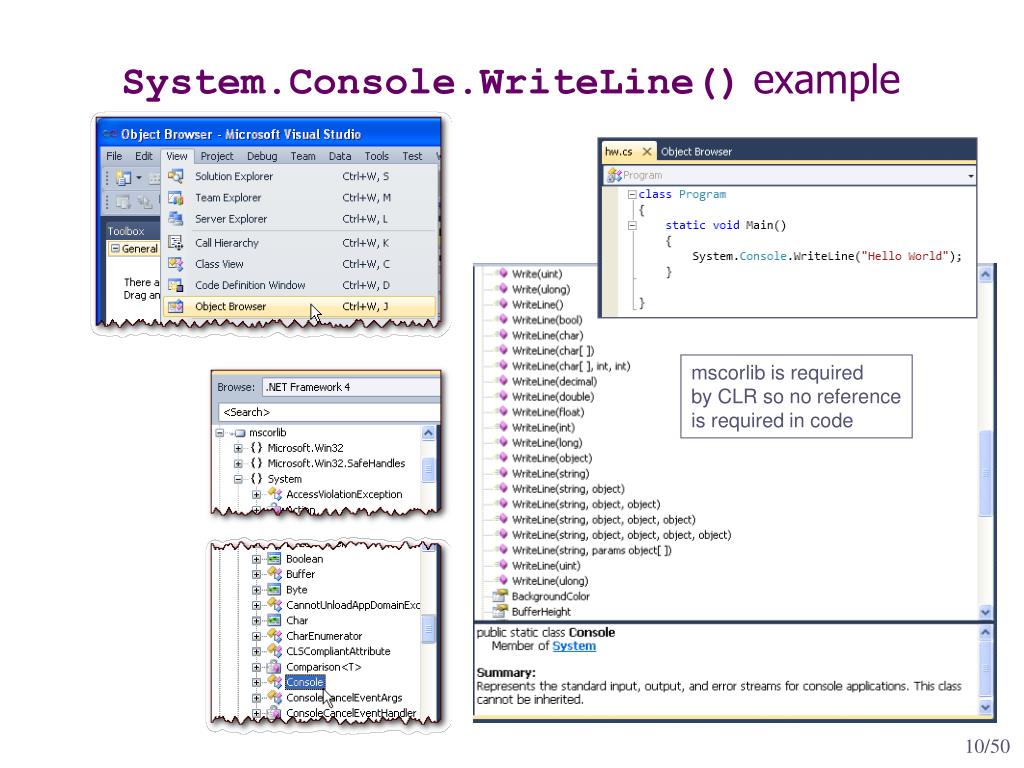Collapse the class Program code outline

pos(632,195)
